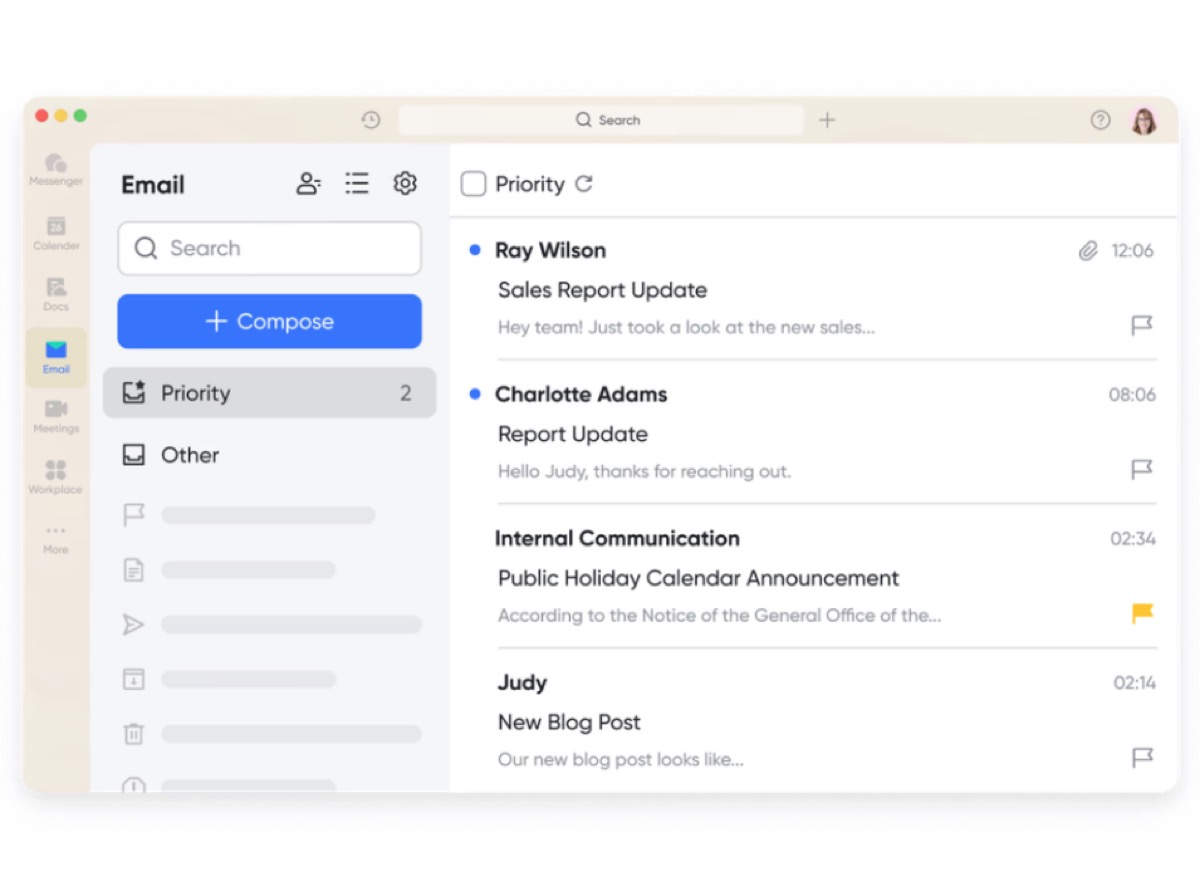Go to Meetings in the sidebar

(56, 414)
